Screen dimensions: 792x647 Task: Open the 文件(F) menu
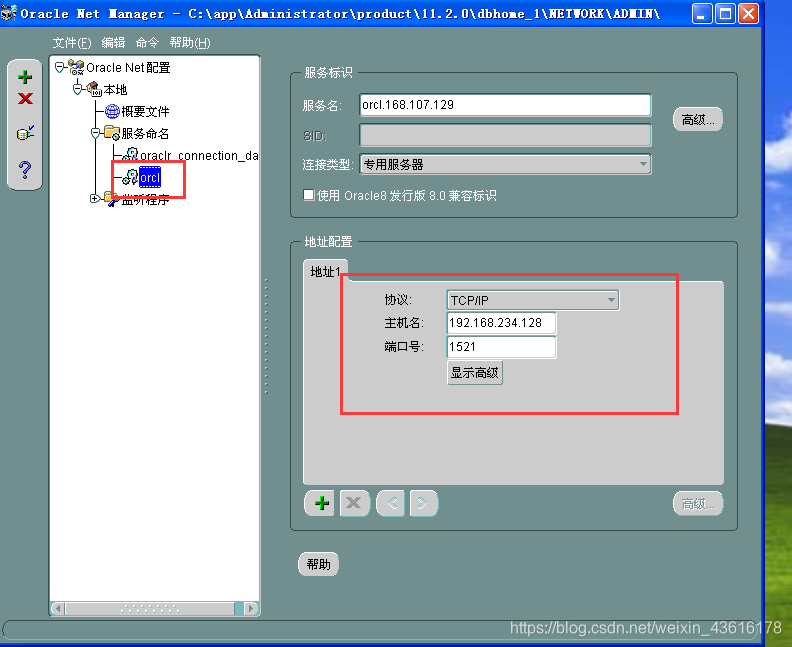pos(72,43)
